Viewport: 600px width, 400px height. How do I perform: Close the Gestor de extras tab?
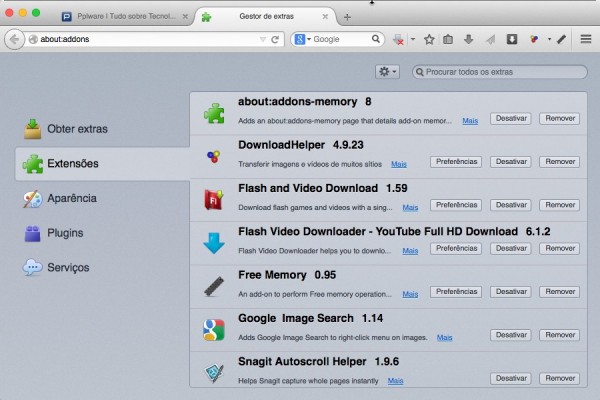click(325, 16)
